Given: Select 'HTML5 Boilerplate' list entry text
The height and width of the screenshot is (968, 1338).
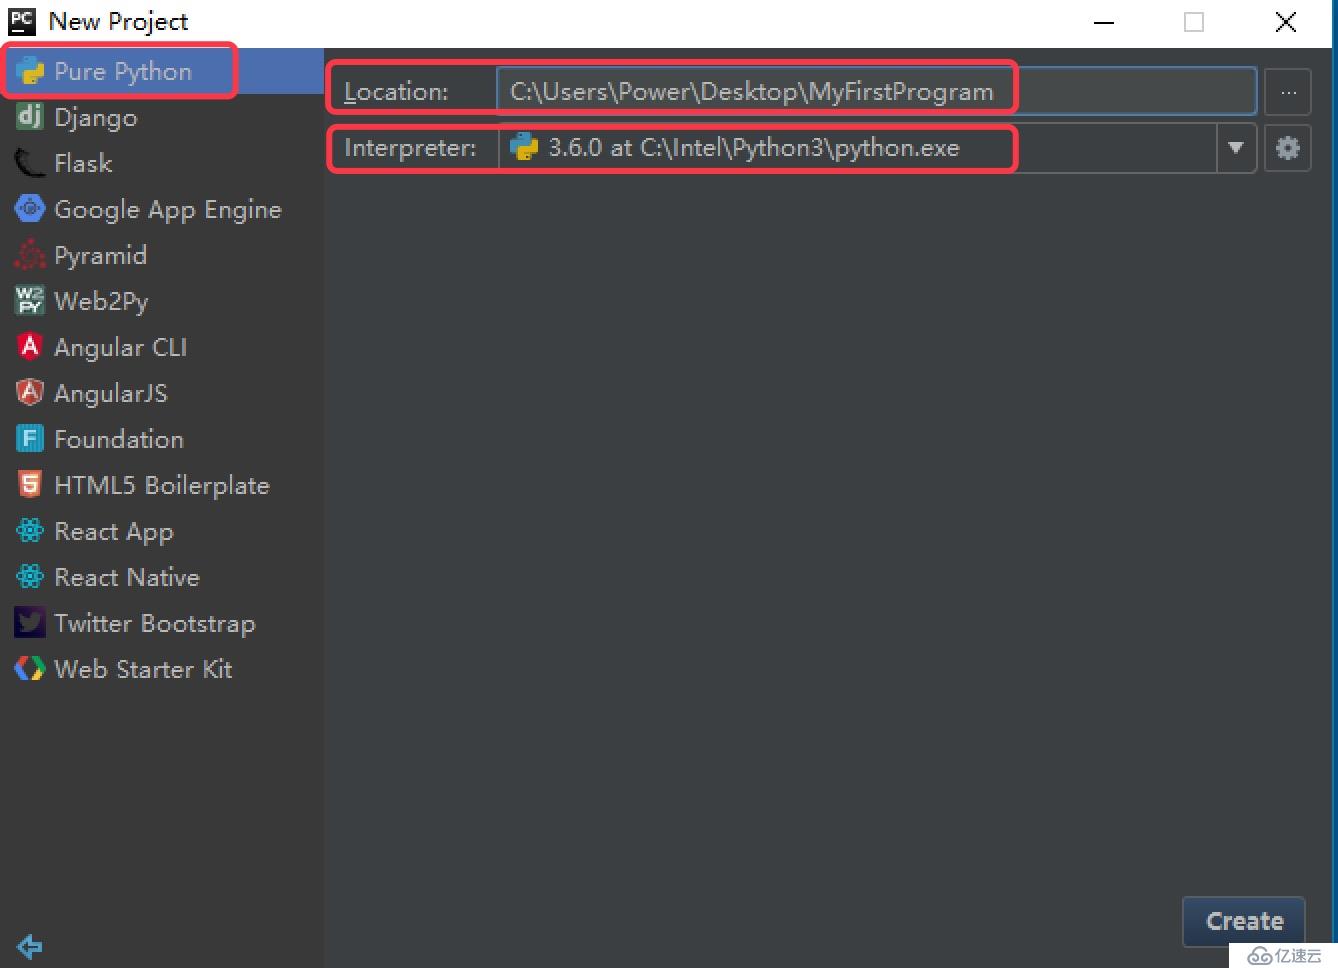Looking at the screenshot, I should (162, 486).
